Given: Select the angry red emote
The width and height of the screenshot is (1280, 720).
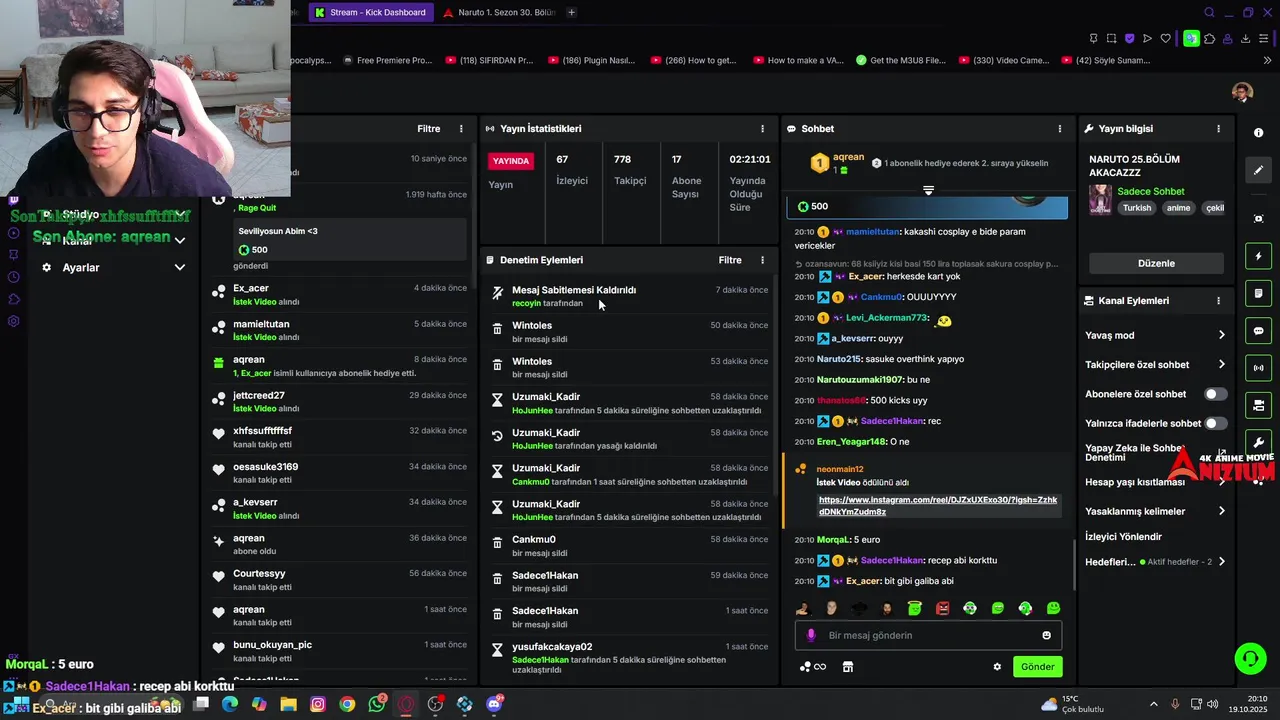Looking at the screenshot, I should [x=942, y=608].
